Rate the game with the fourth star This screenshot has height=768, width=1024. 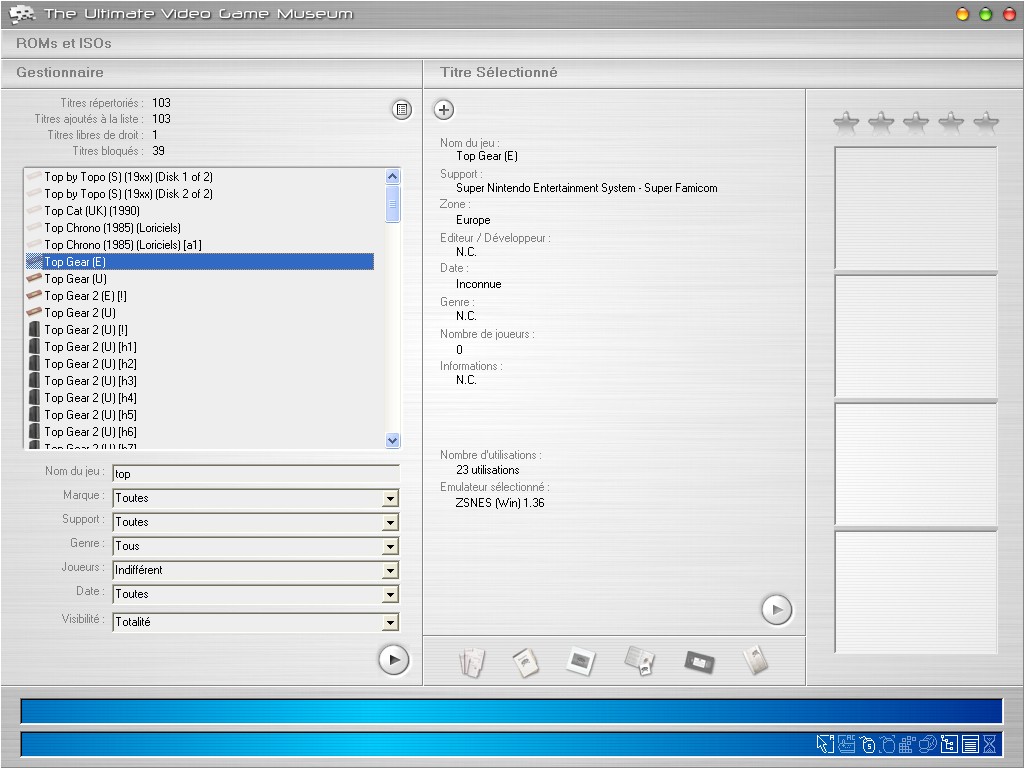point(951,122)
